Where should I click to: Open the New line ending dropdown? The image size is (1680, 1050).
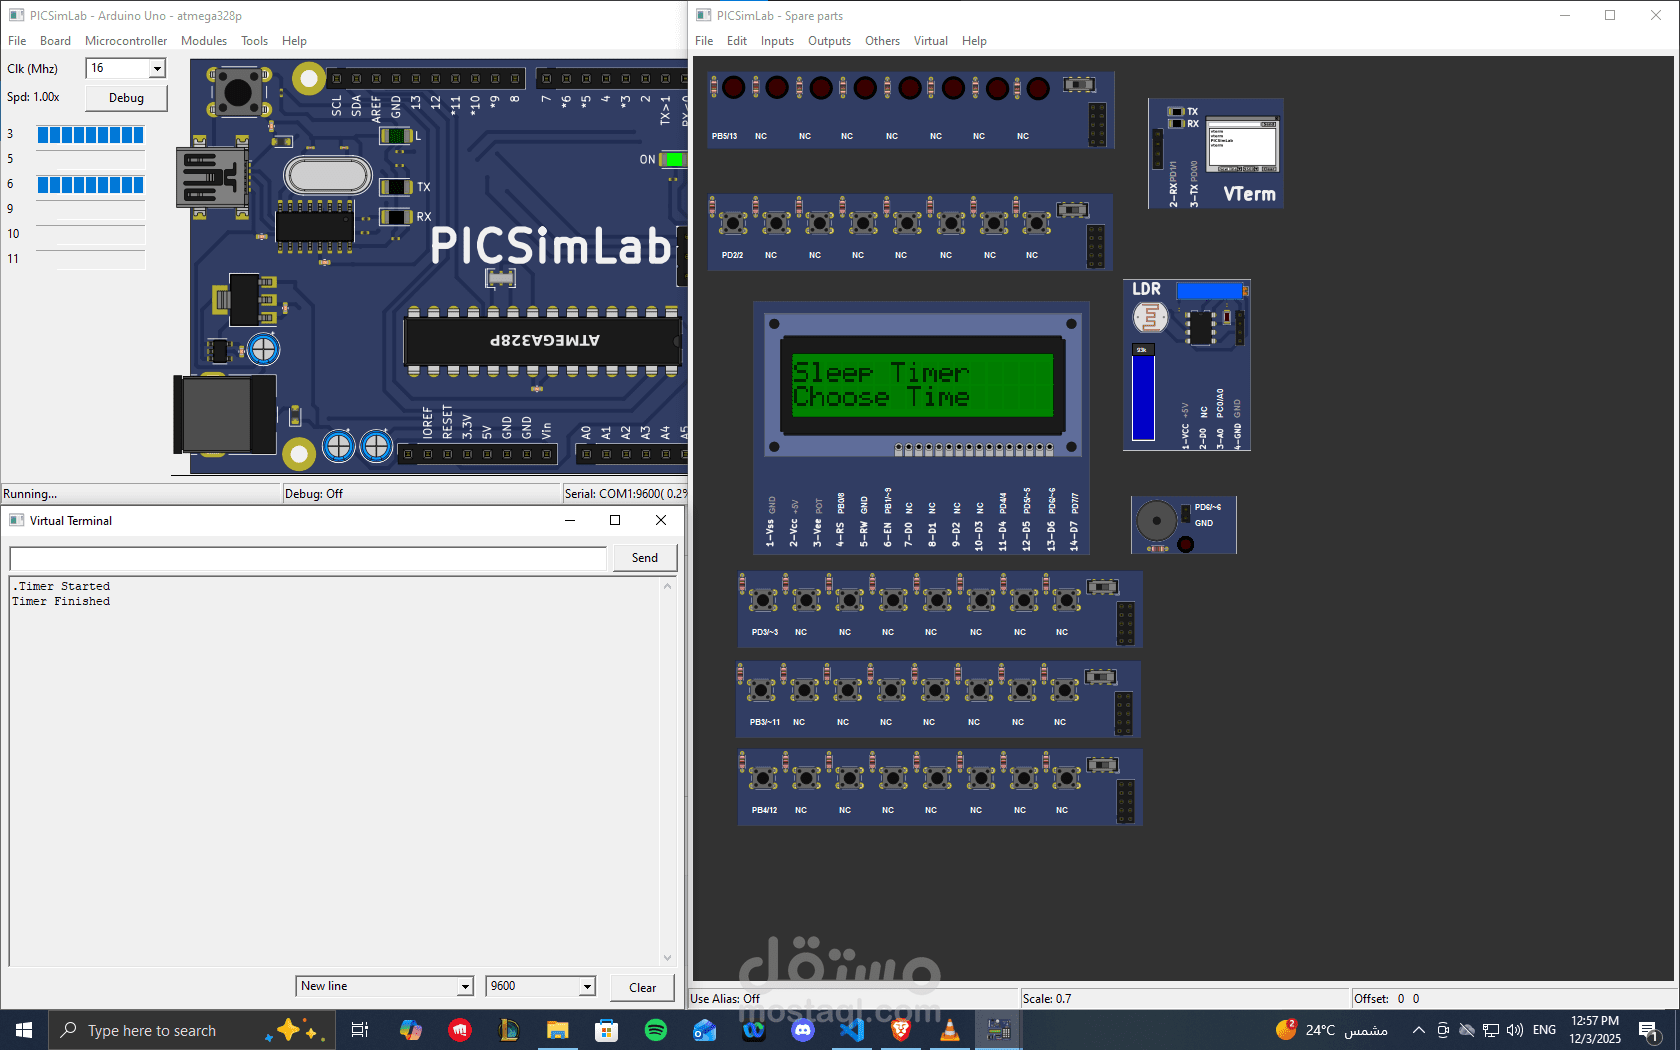pos(465,986)
